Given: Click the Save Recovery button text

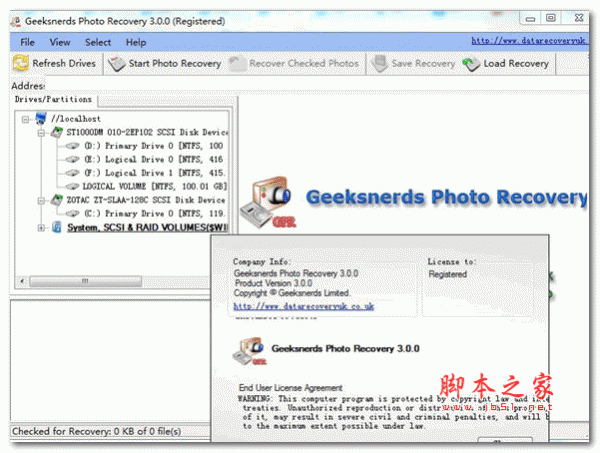Looking at the screenshot, I should (423, 63).
